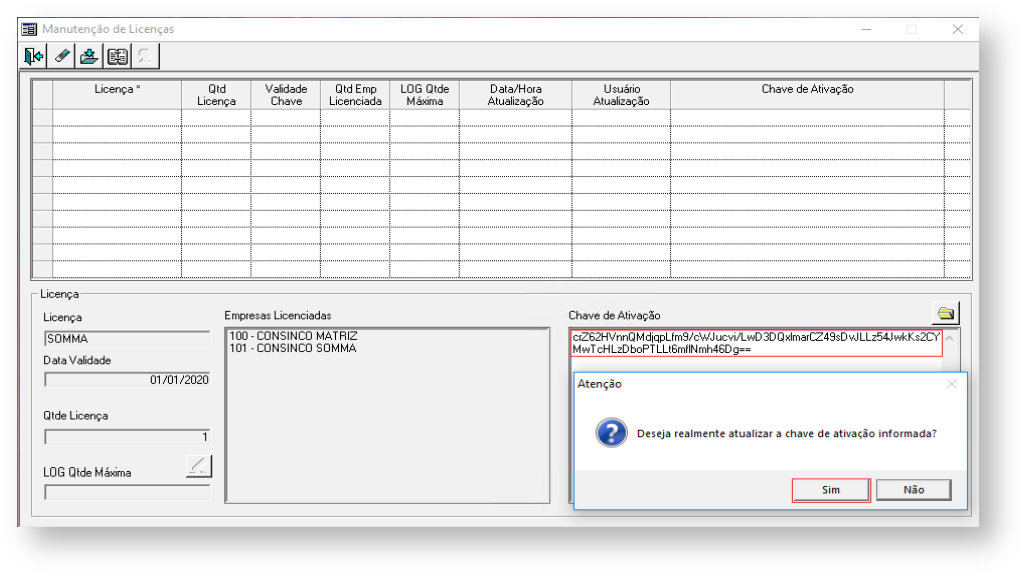The height and width of the screenshot is (575, 1027).
Task: Select 101 - CONSINCO SOMMA in company list
Action: (x=293, y=348)
